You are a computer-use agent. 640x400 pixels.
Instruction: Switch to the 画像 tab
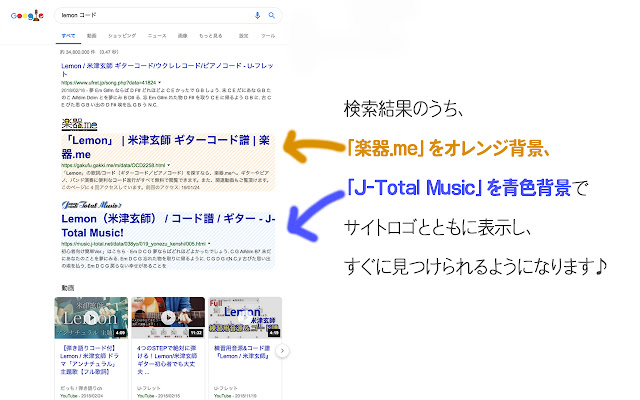[x=182, y=36]
